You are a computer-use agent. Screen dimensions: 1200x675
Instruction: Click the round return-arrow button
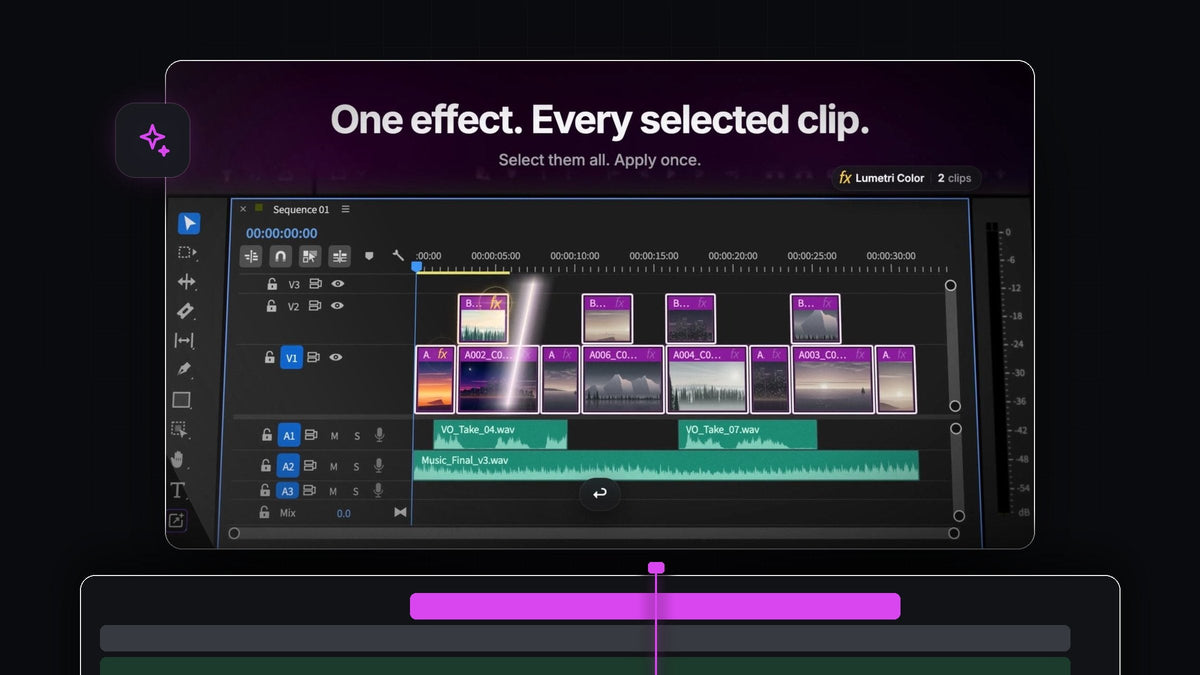[x=600, y=493]
